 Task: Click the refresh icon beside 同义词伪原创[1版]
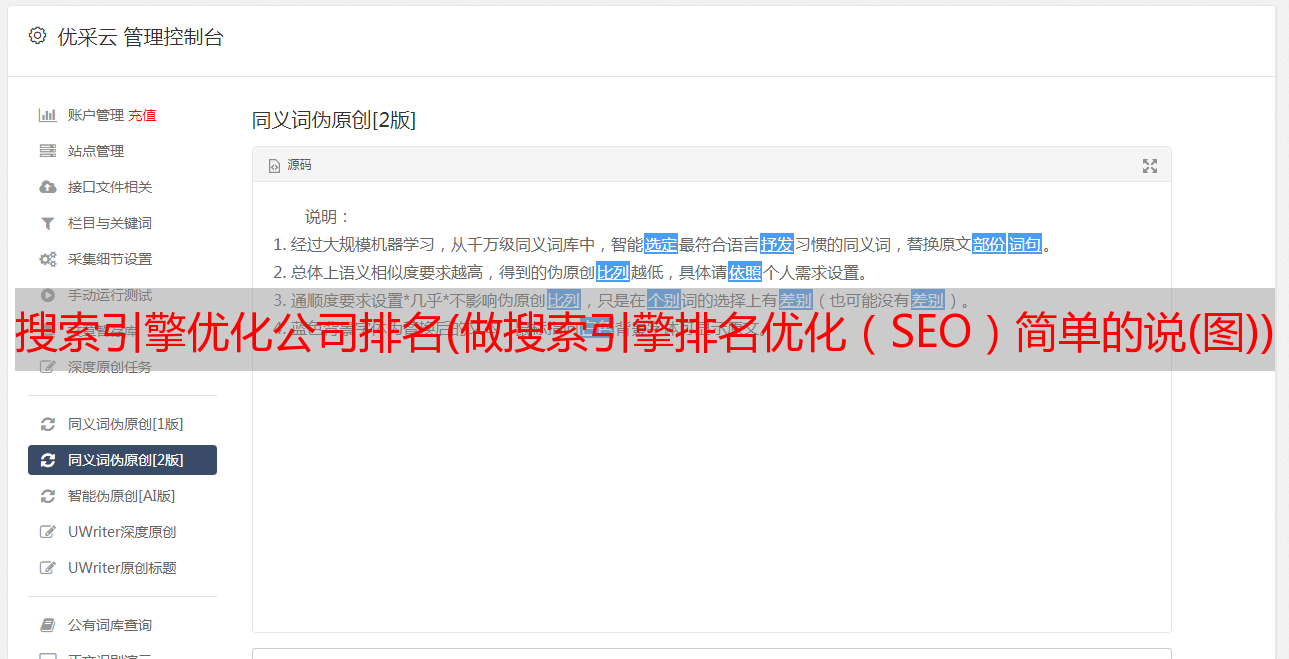click(47, 424)
